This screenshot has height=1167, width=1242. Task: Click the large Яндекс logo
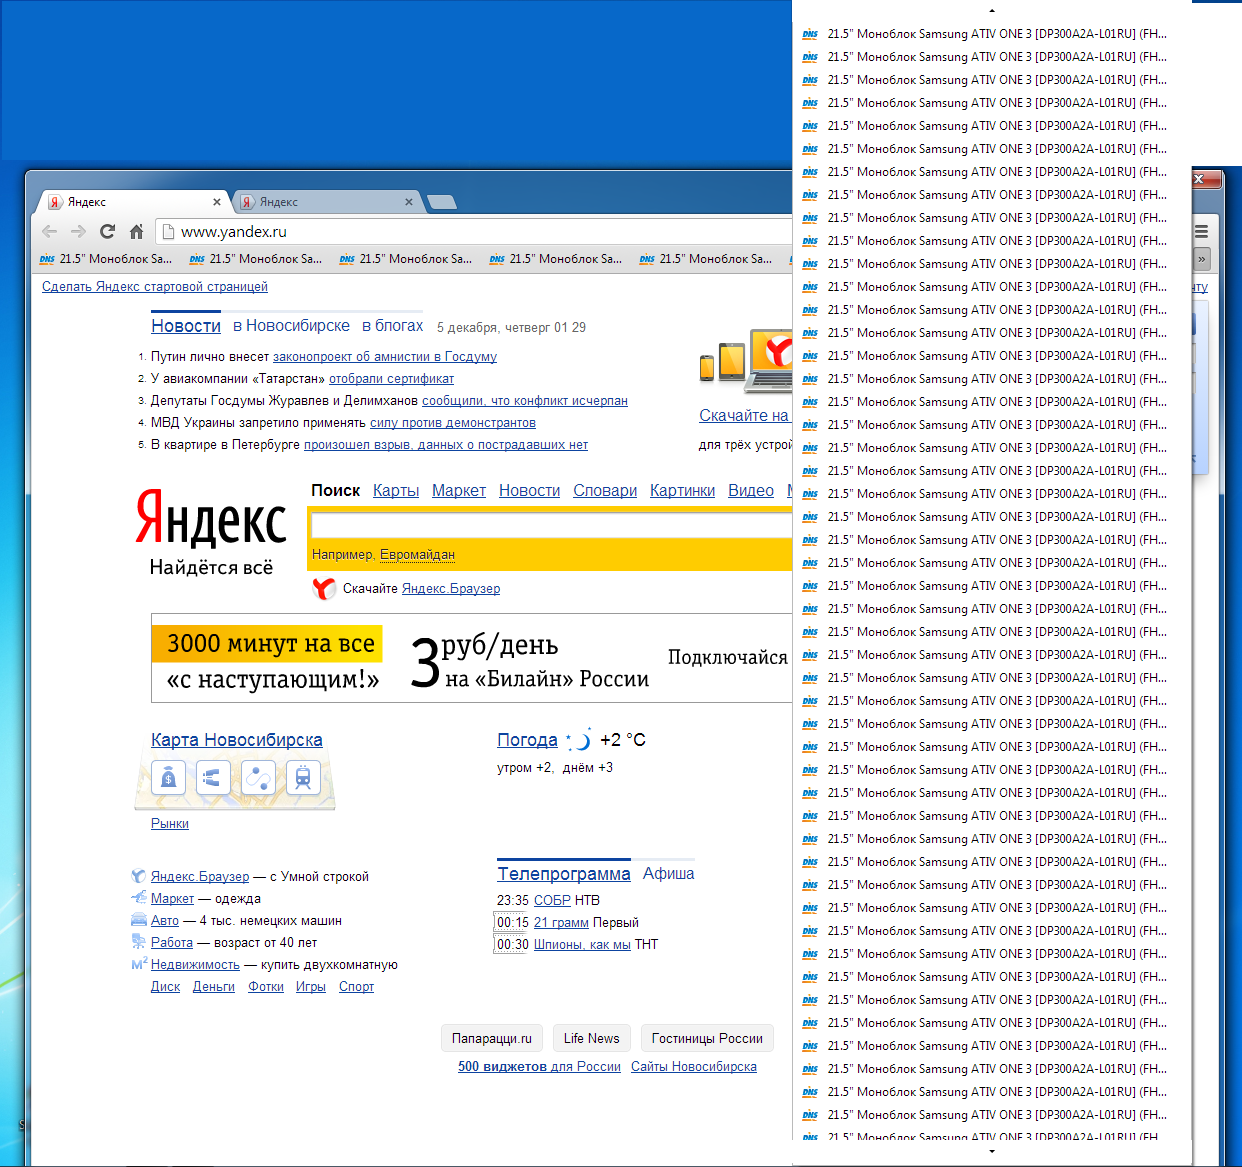point(211,517)
